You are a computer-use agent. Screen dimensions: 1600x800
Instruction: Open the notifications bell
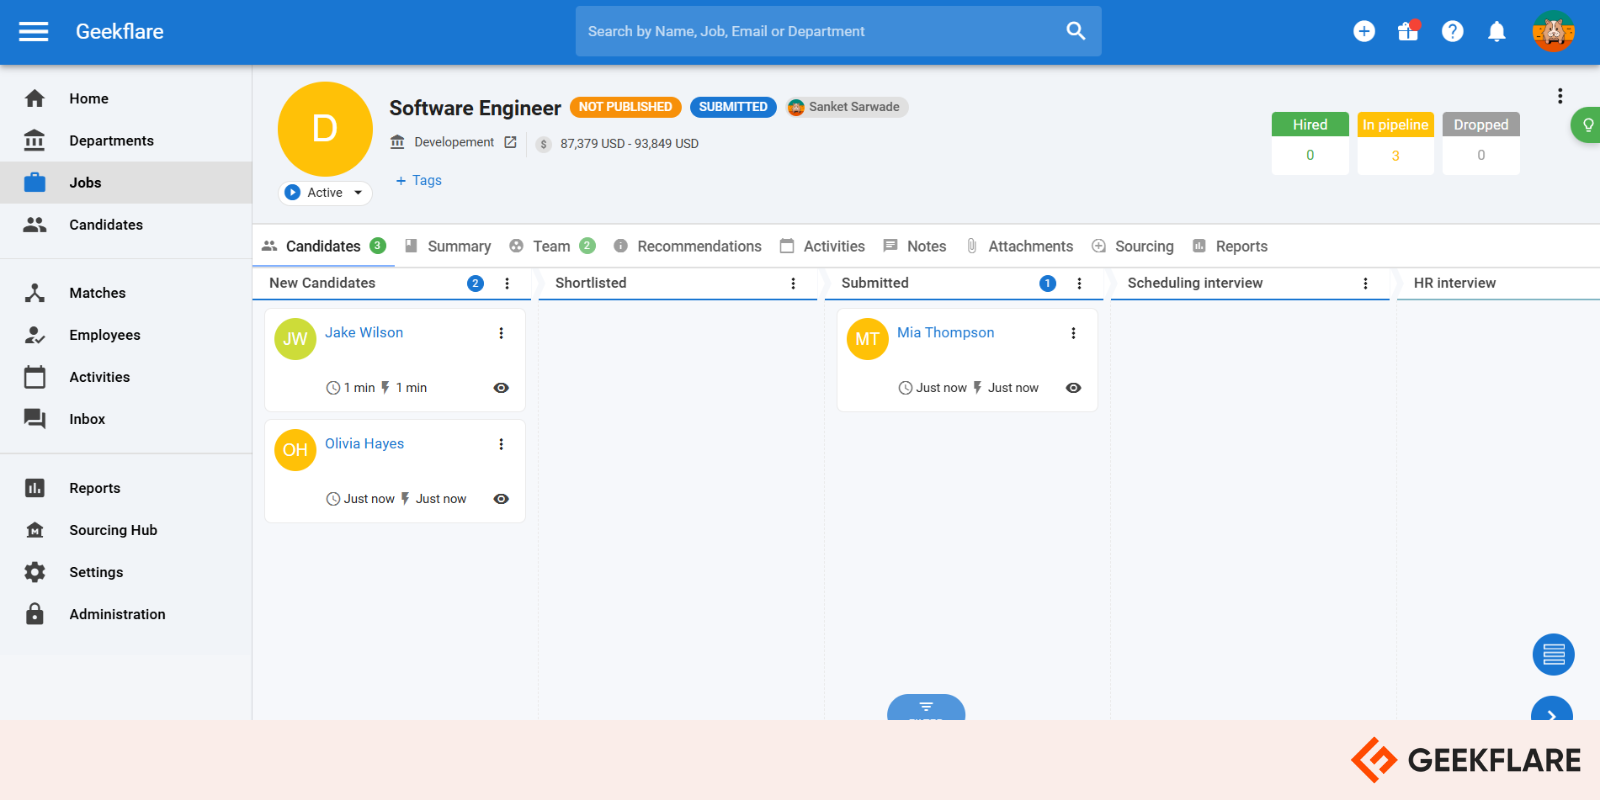(1496, 31)
